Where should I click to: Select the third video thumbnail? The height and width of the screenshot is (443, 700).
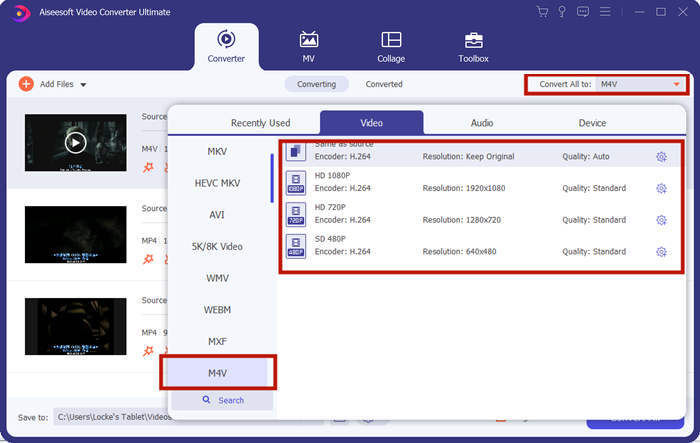click(x=75, y=326)
